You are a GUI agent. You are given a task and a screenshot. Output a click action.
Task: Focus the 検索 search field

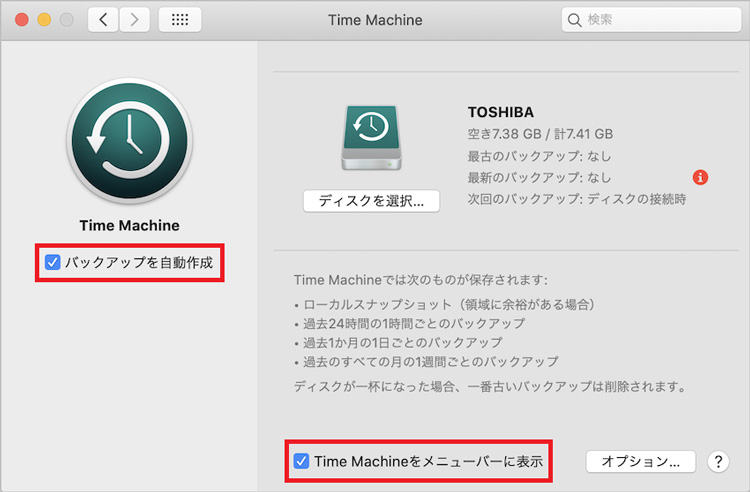(x=651, y=20)
